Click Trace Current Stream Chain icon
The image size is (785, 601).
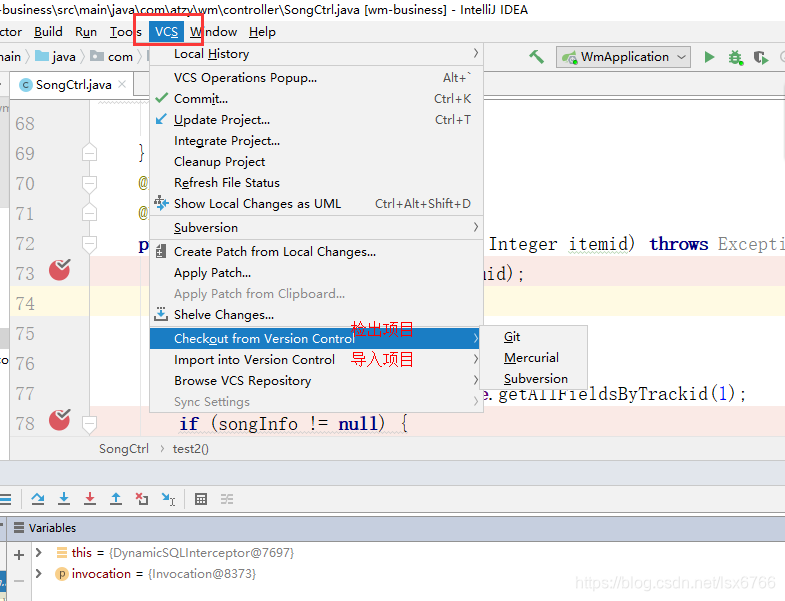pyautogui.click(x=227, y=499)
